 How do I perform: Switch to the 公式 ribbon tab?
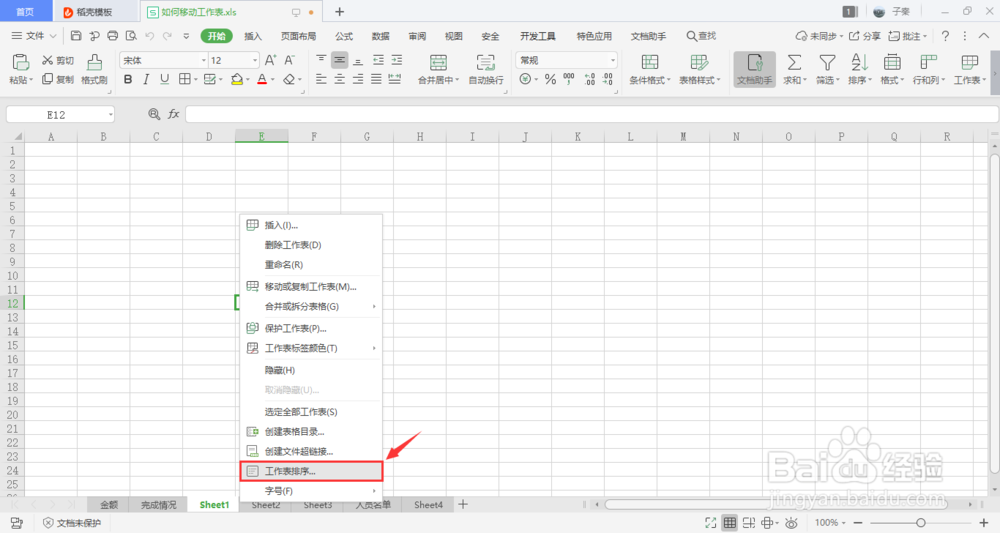(344, 36)
